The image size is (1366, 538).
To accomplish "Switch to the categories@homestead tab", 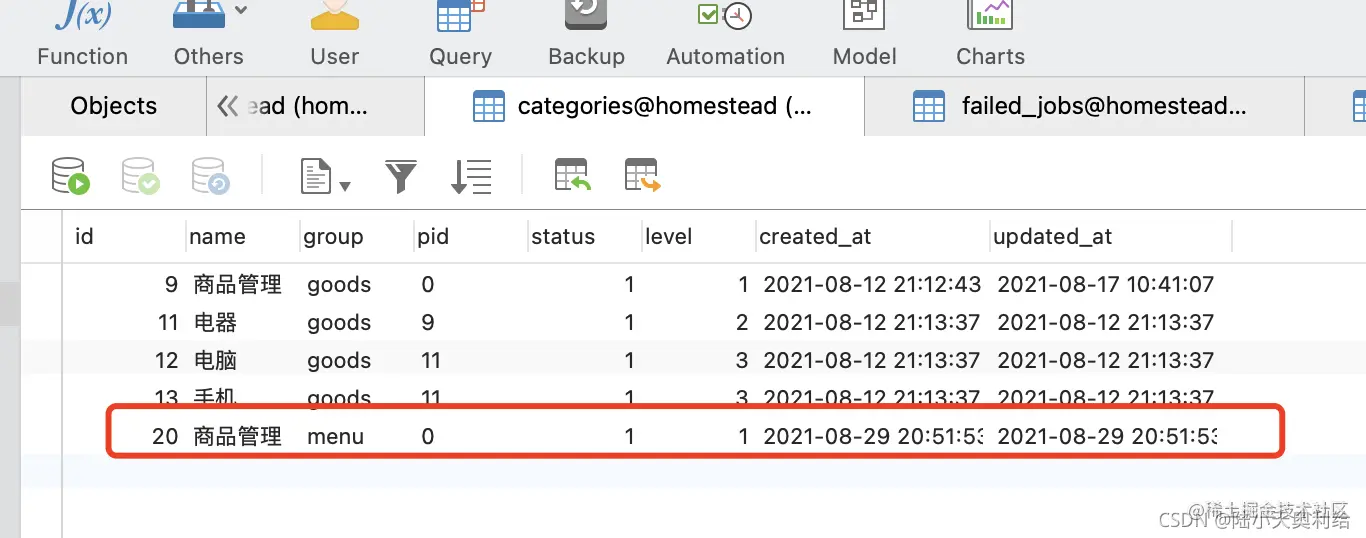I will coord(644,106).
